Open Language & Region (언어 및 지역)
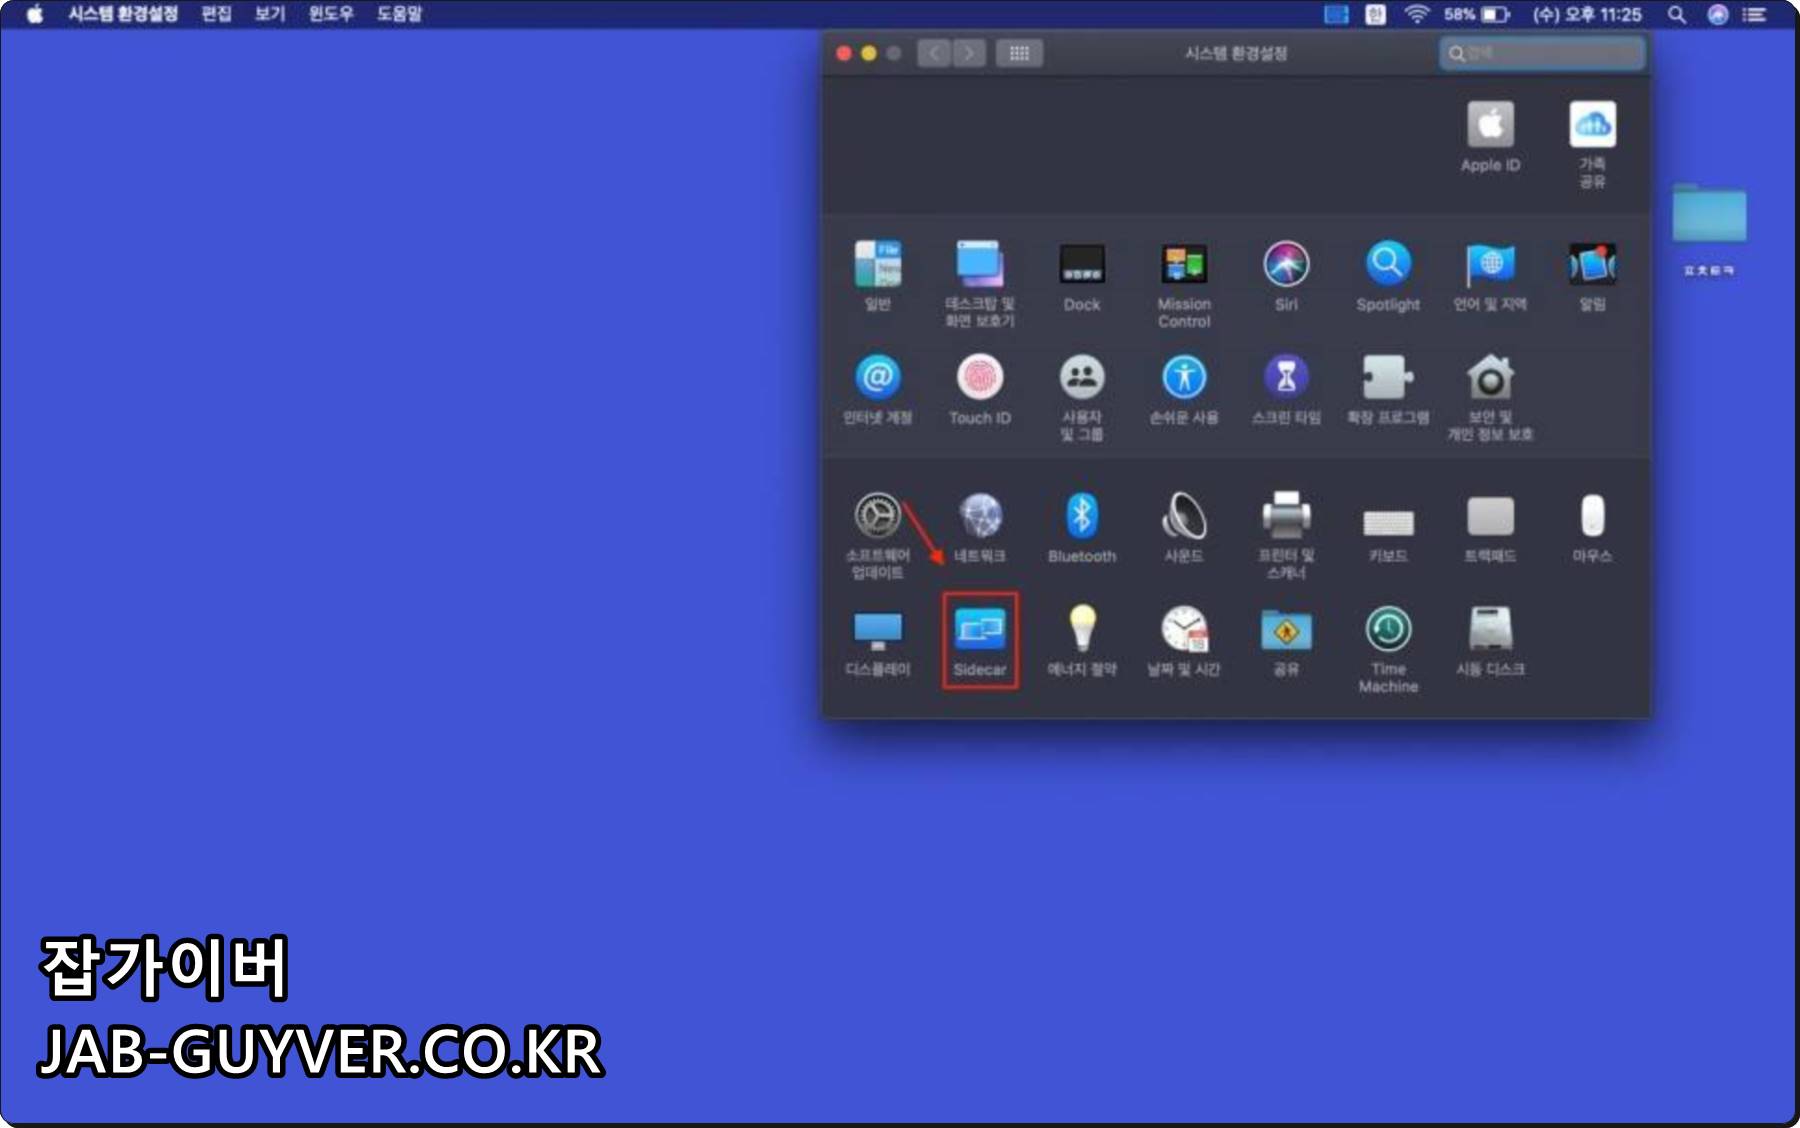Screen dimensions: 1800x1128 coord(1490,276)
